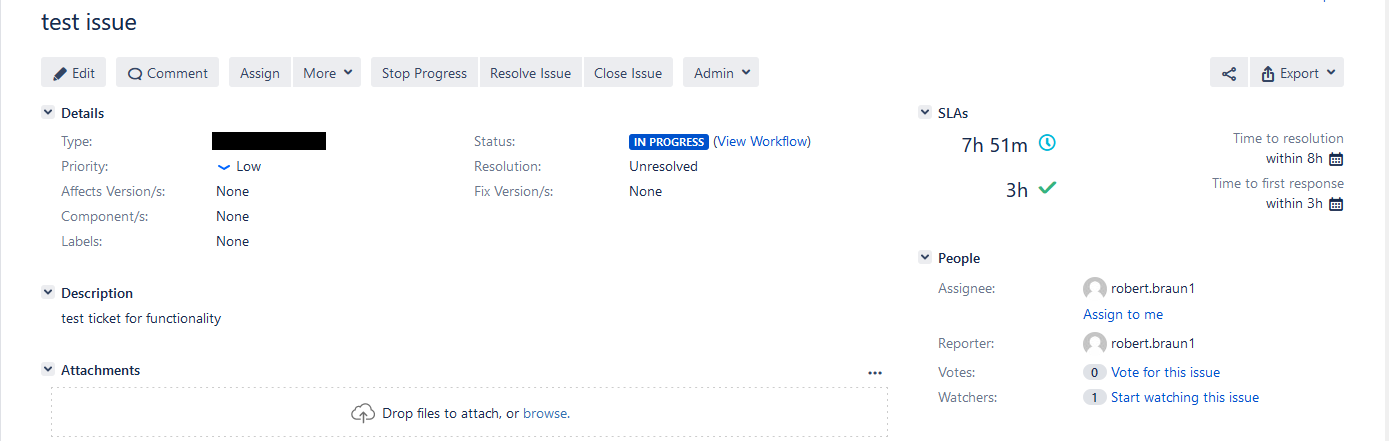Click the issue title 'test issue'
1389x441 pixels.
pos(89,21)
